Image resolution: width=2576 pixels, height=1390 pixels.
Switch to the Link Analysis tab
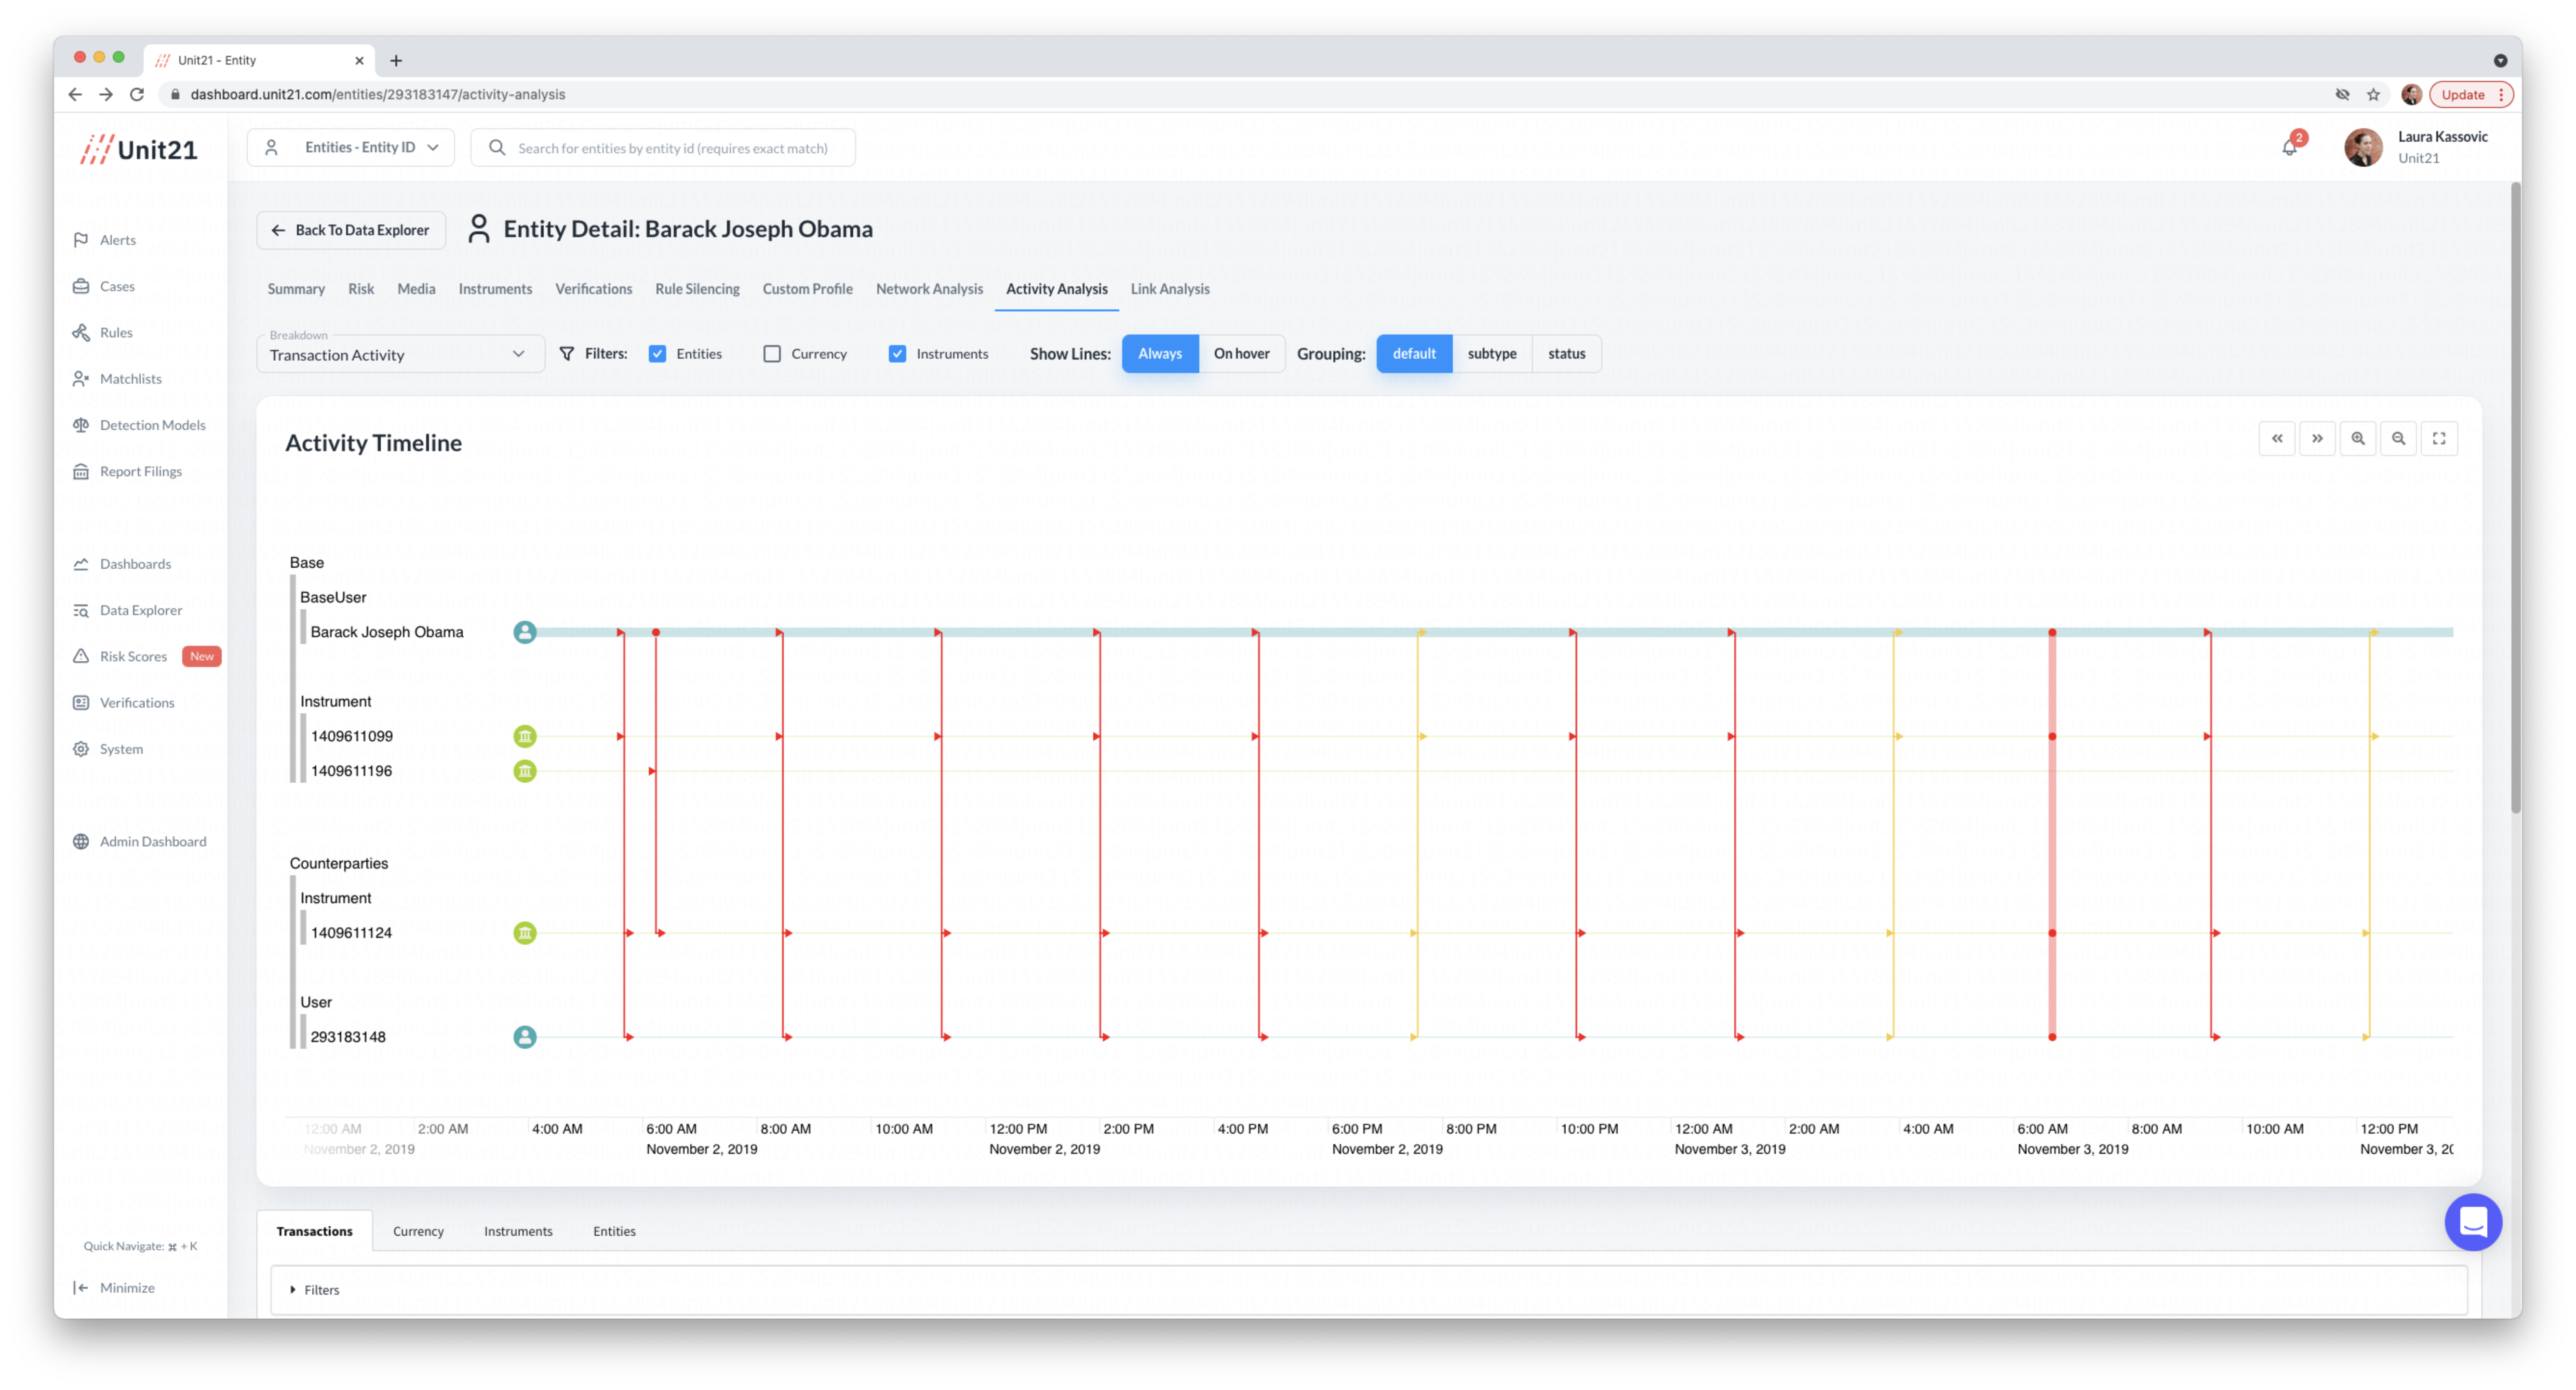coord(1169,289)
